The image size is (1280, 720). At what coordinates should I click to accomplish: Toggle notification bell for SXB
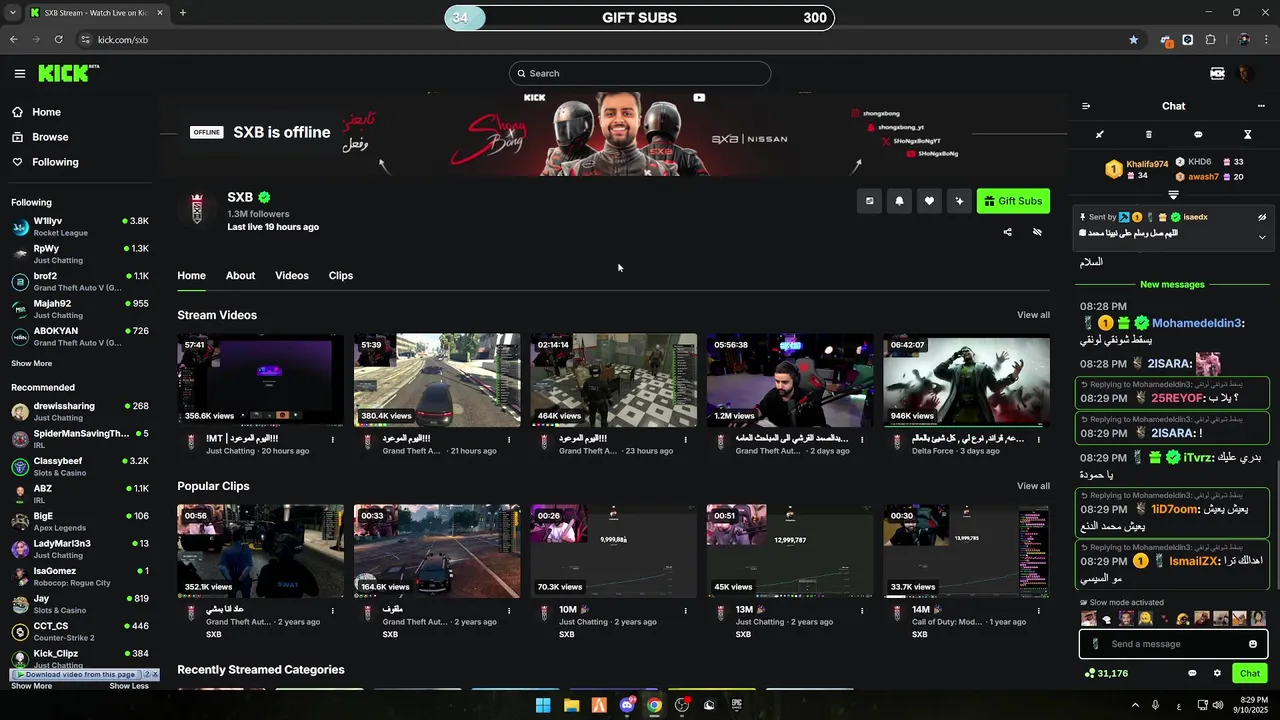899,201
